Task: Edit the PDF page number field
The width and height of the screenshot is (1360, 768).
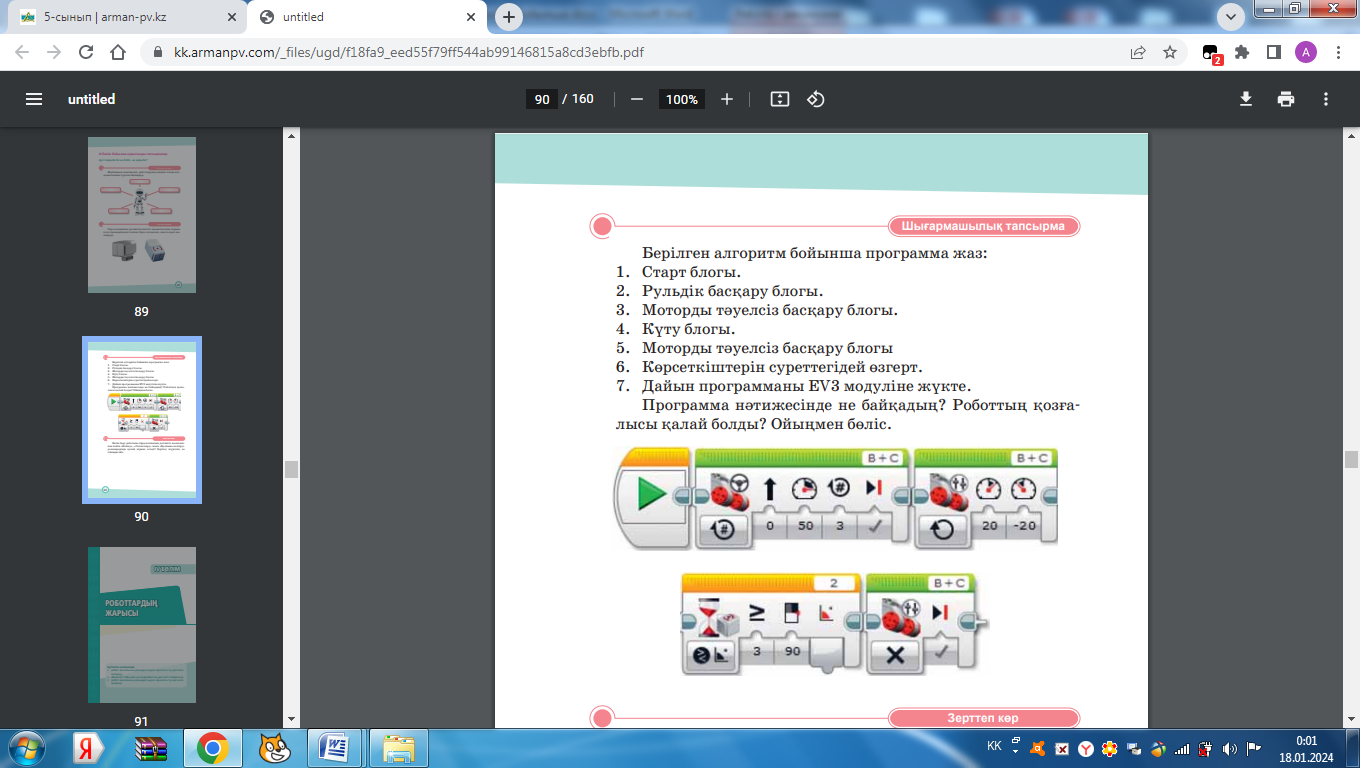Action: 541,99
